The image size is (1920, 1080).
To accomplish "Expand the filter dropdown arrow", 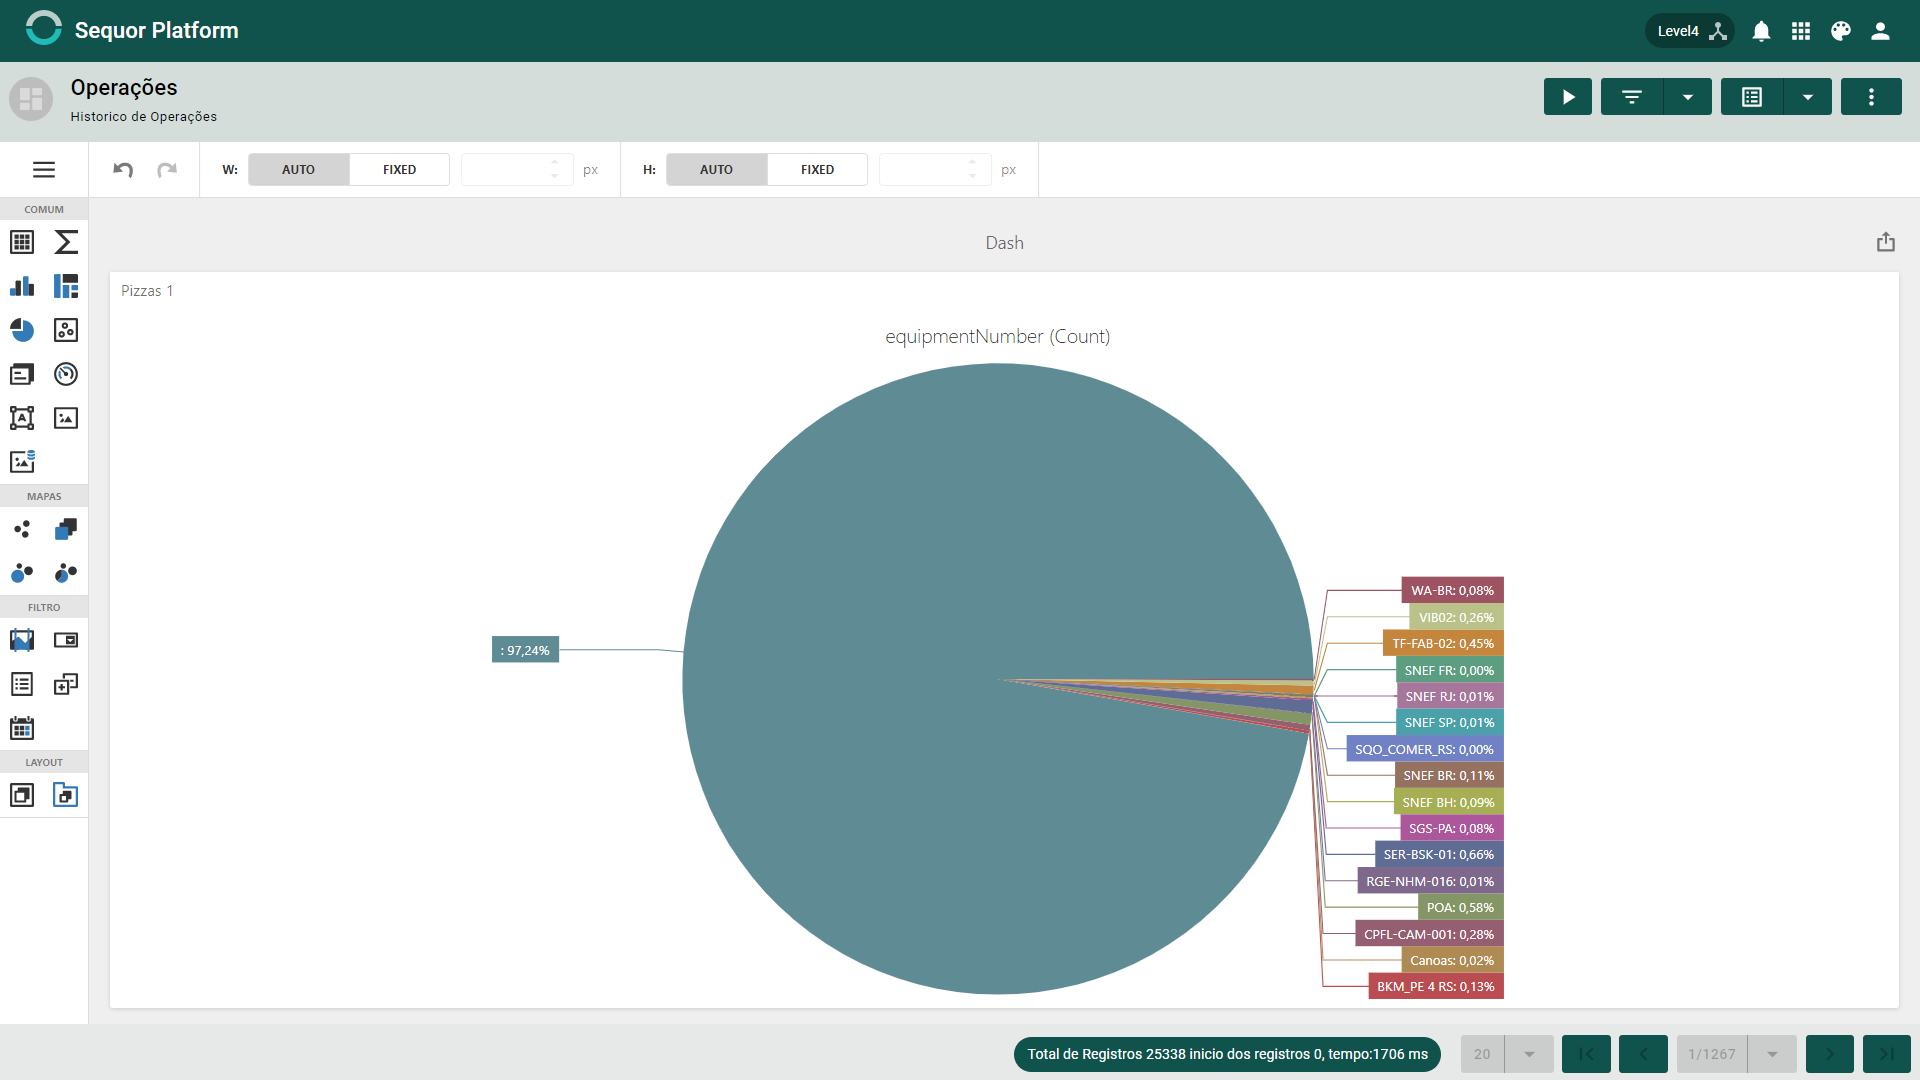I will [x=1688, y=97].
